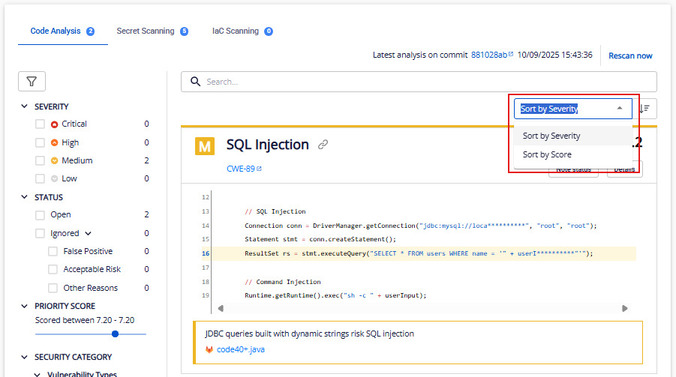Viewport: 676px width, 377px height.
Task: Copy link icon next to SQL Injection
Action: click(323, 145)
